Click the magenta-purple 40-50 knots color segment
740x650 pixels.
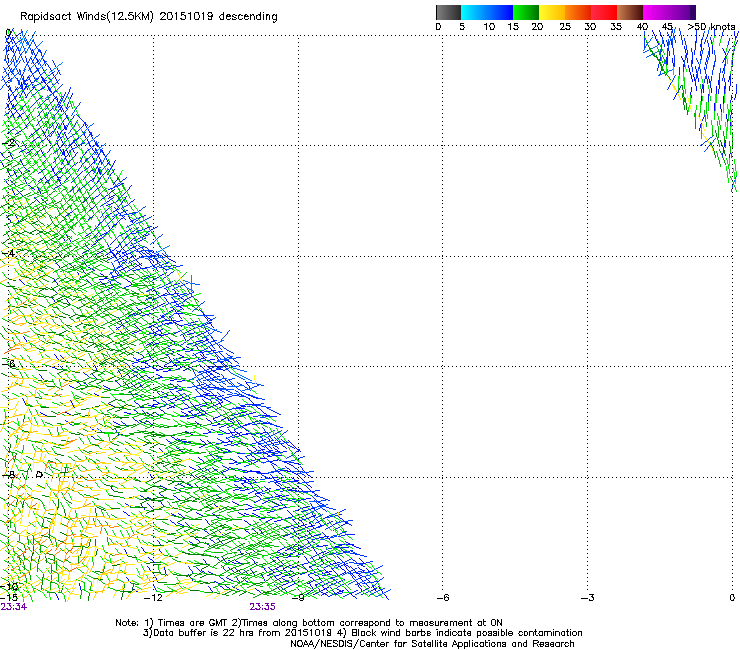669,12
